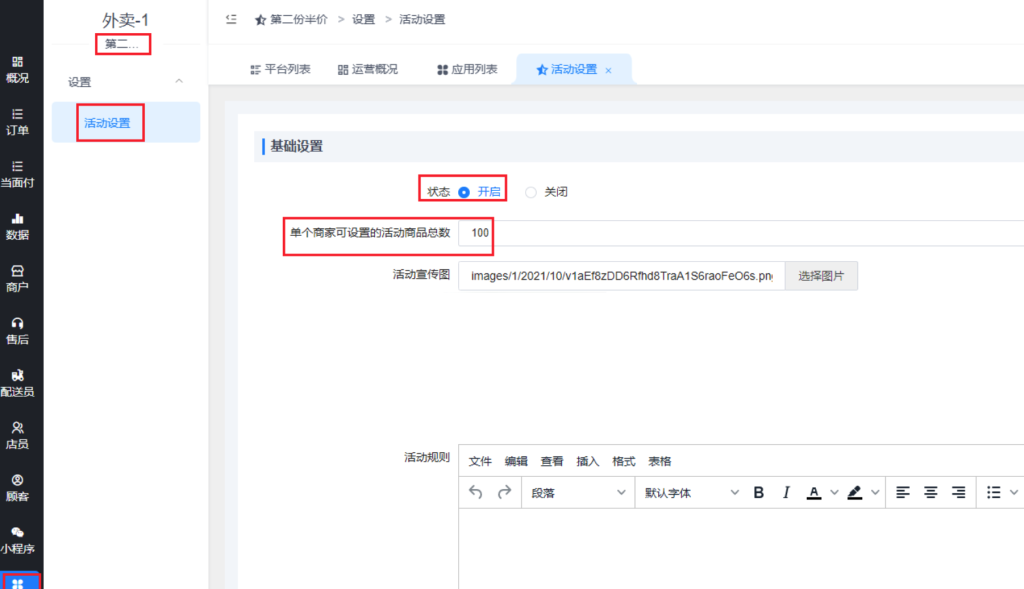Open text color picker dropdown arrow
The height and width of the screenshot is (589, 1024).
[x=834, y=492]
